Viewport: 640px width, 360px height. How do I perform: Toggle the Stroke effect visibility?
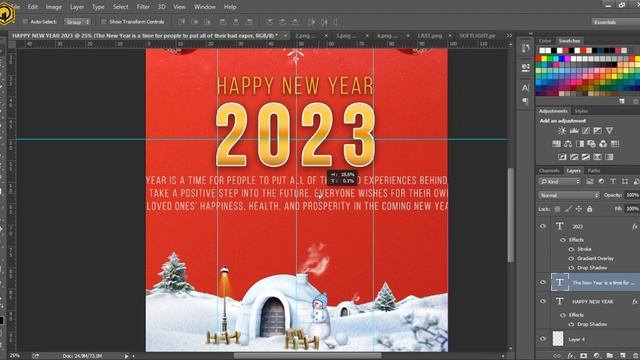[571, 249]
